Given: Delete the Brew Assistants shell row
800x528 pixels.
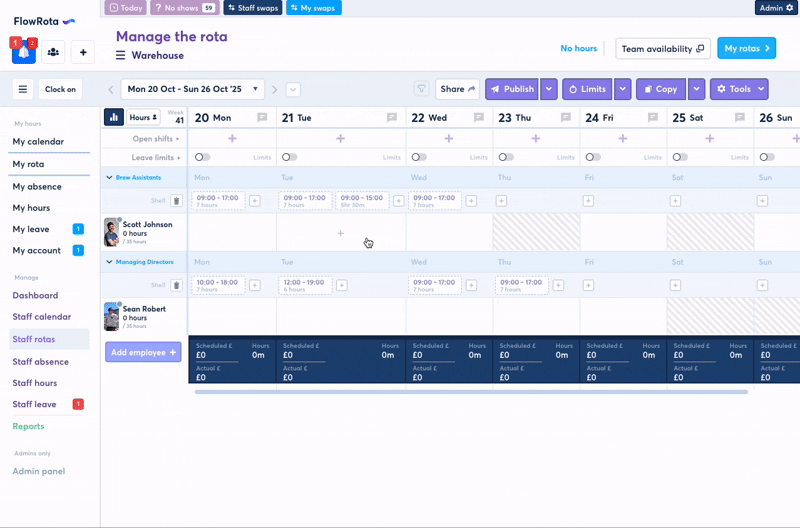Looking at the screenshot, I should tap(176, 201).
